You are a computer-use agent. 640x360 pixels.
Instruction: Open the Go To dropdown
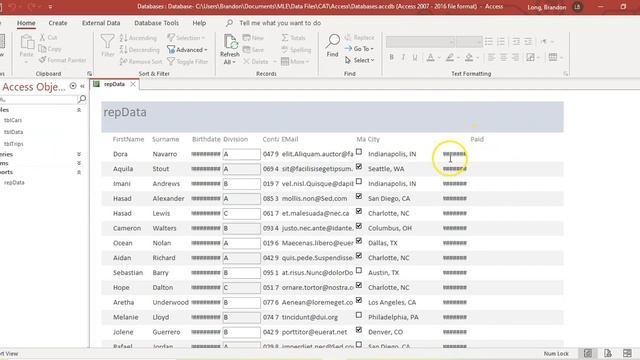pyautogui.click(x=359, y=49)
